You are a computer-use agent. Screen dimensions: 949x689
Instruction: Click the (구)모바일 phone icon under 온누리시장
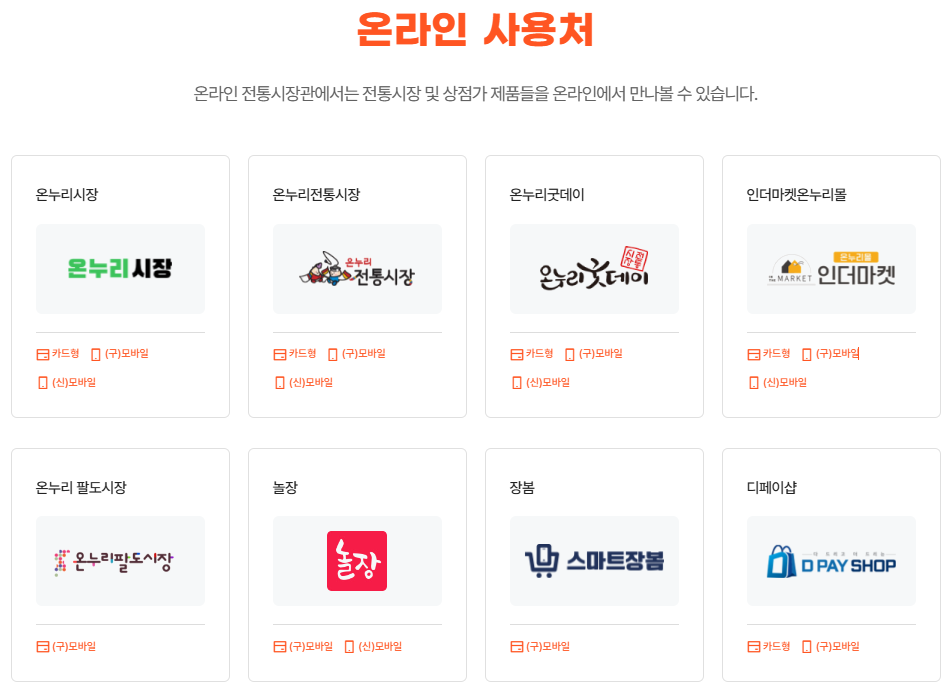click(96, 355)
